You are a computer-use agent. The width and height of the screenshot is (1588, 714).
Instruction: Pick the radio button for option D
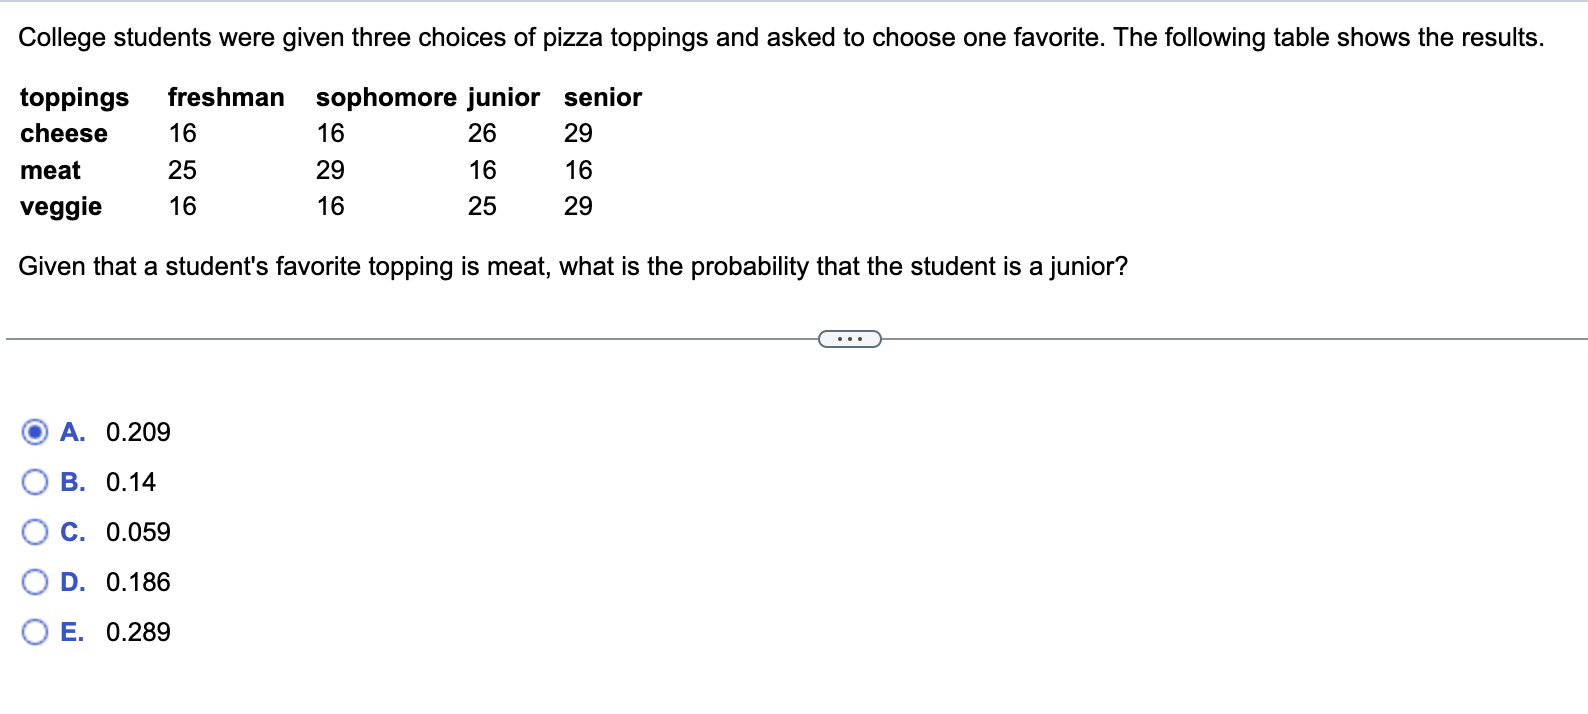tap(35, 582)
